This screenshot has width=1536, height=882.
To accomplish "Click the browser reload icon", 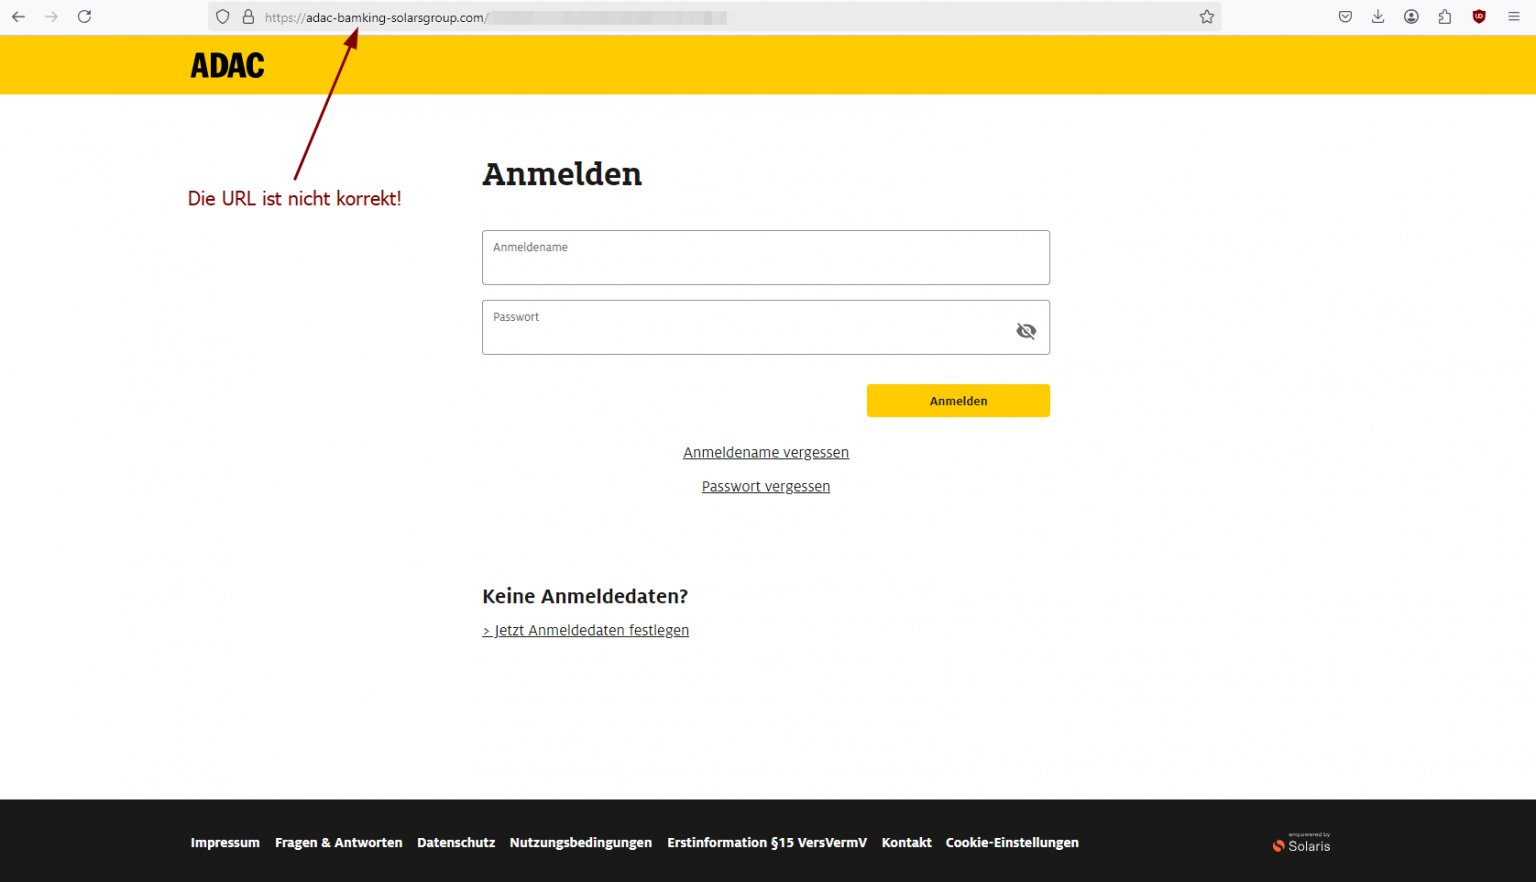I will [x=84, y=16].
